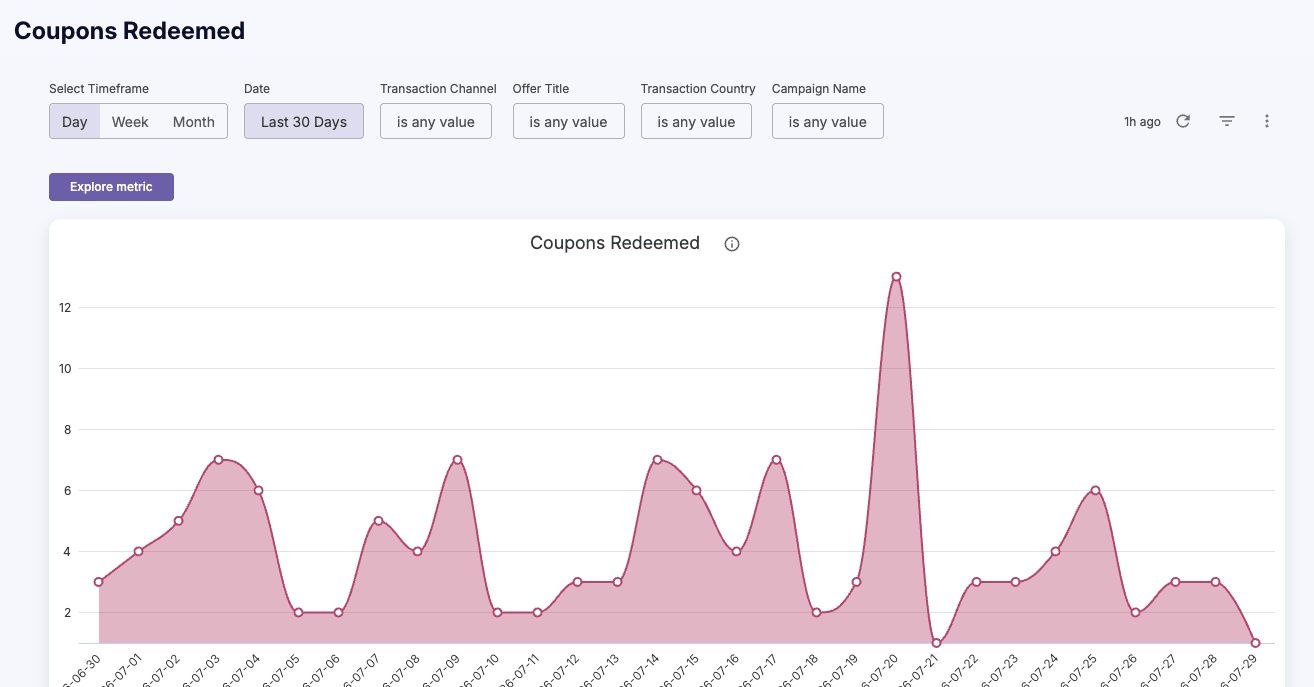
Task: Open the Last 30 Days date filter
Action: click(304, 122)
